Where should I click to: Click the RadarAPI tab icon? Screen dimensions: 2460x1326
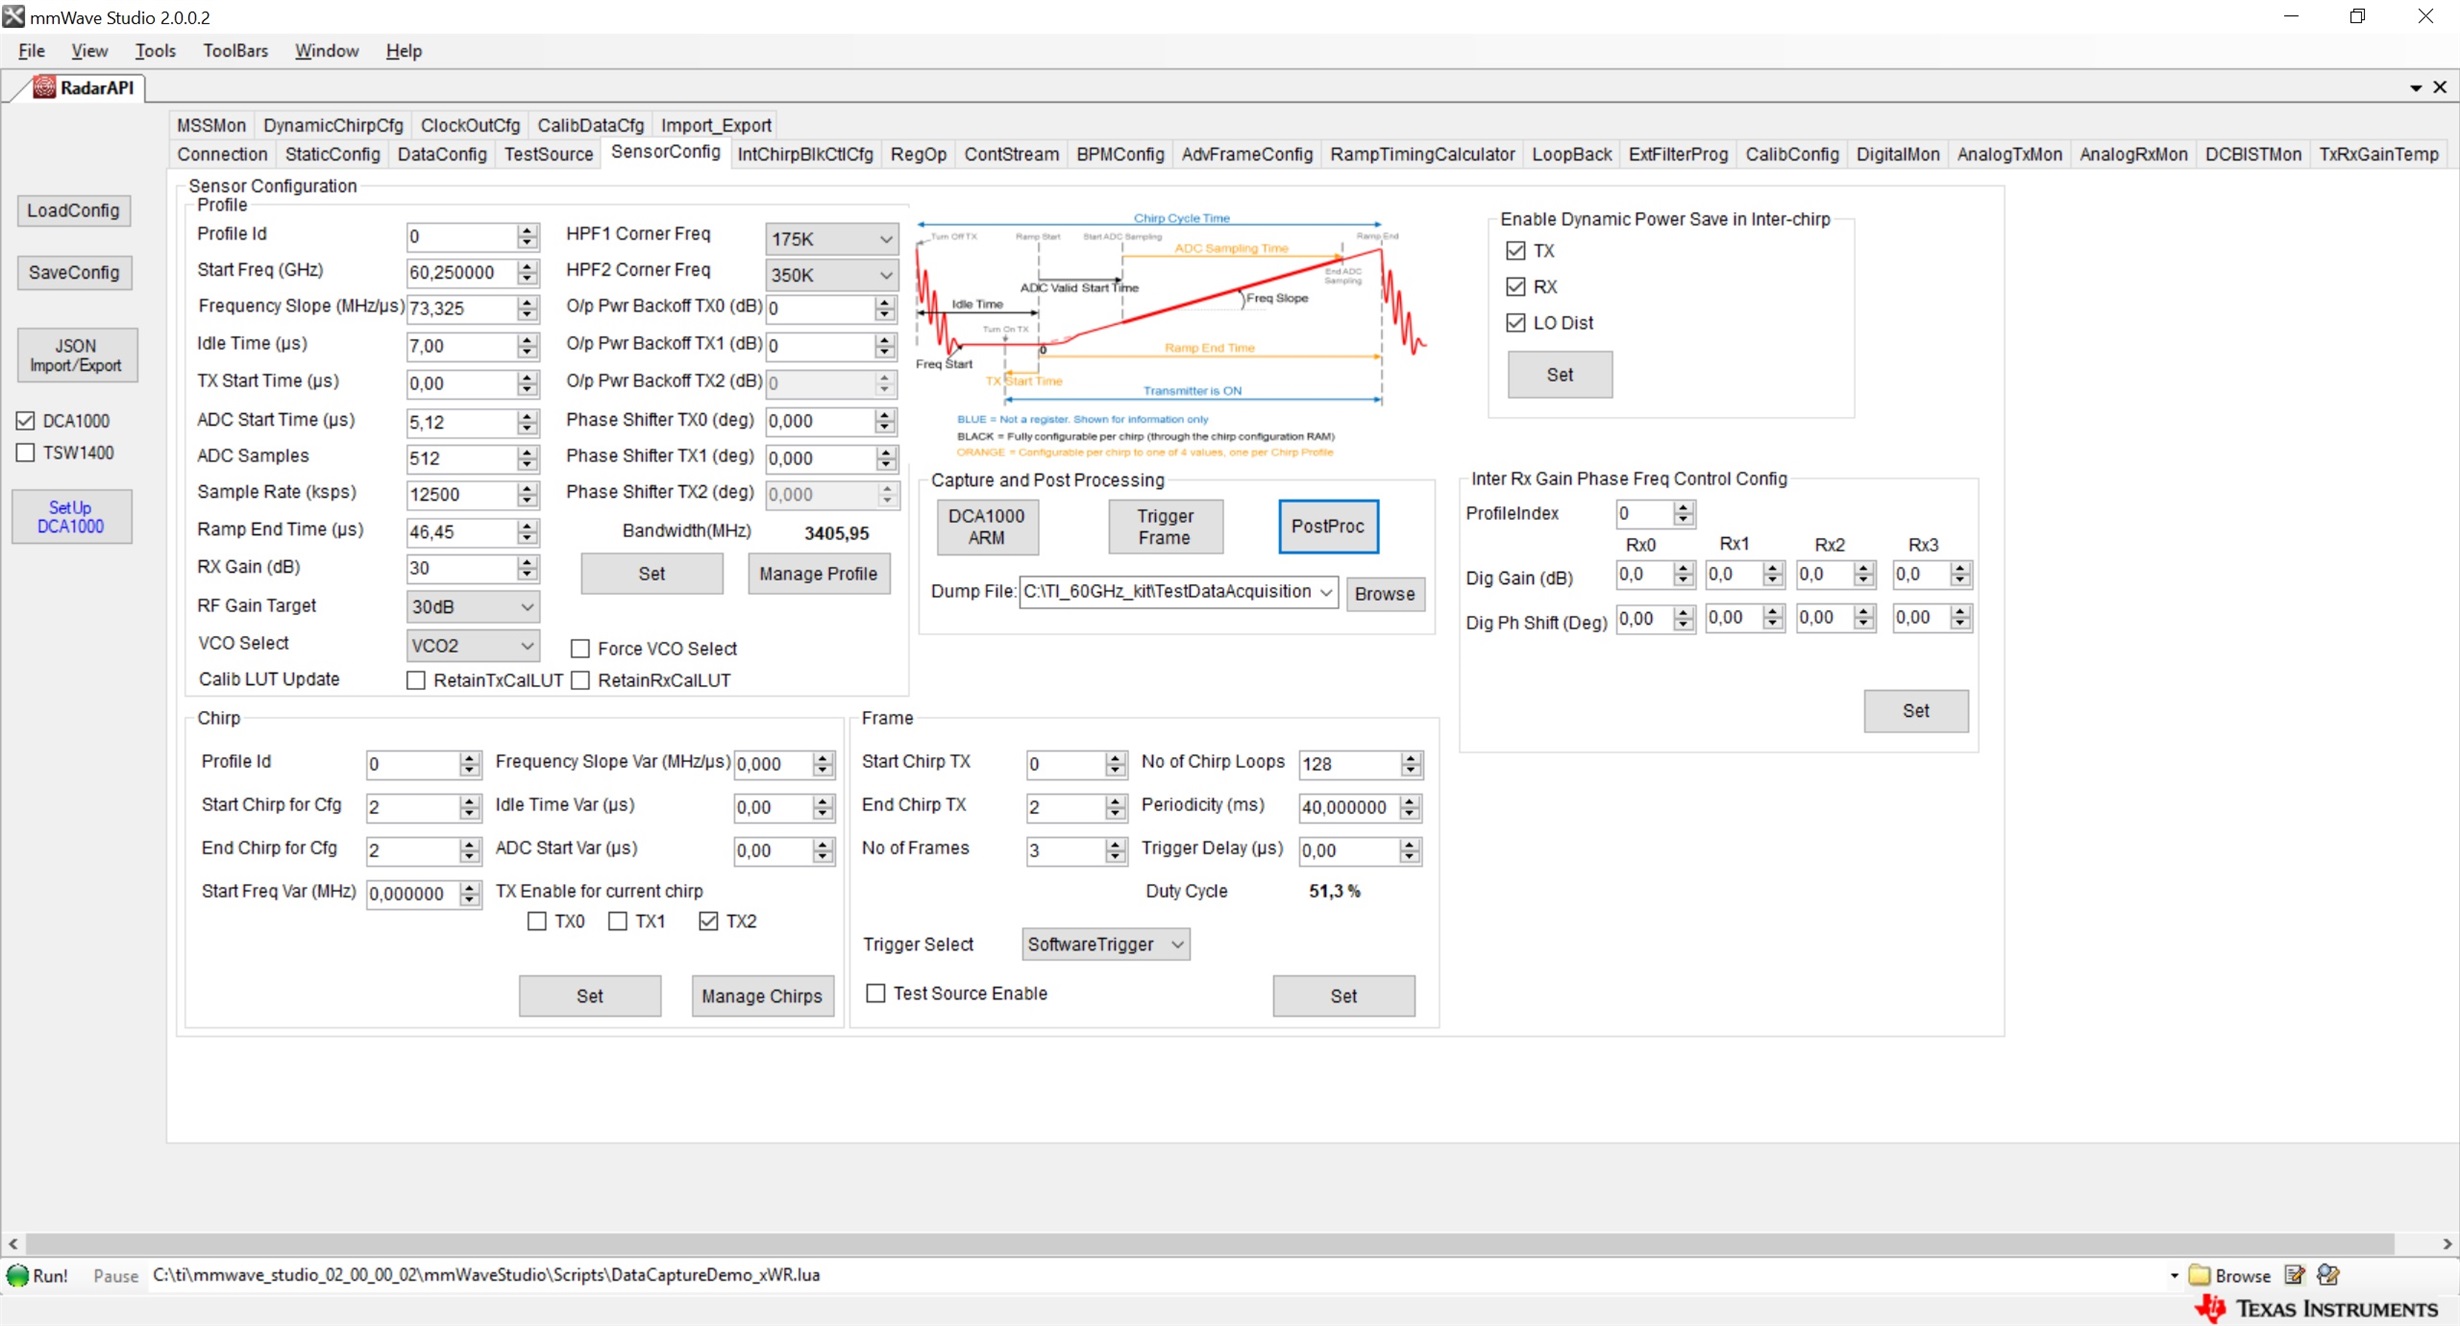point(44,87)
